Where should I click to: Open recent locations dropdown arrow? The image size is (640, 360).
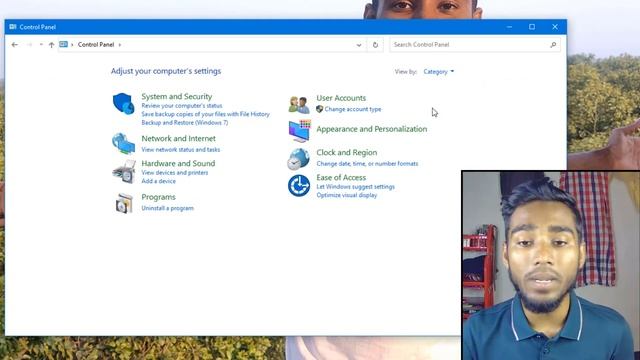(x=41, y=44)
